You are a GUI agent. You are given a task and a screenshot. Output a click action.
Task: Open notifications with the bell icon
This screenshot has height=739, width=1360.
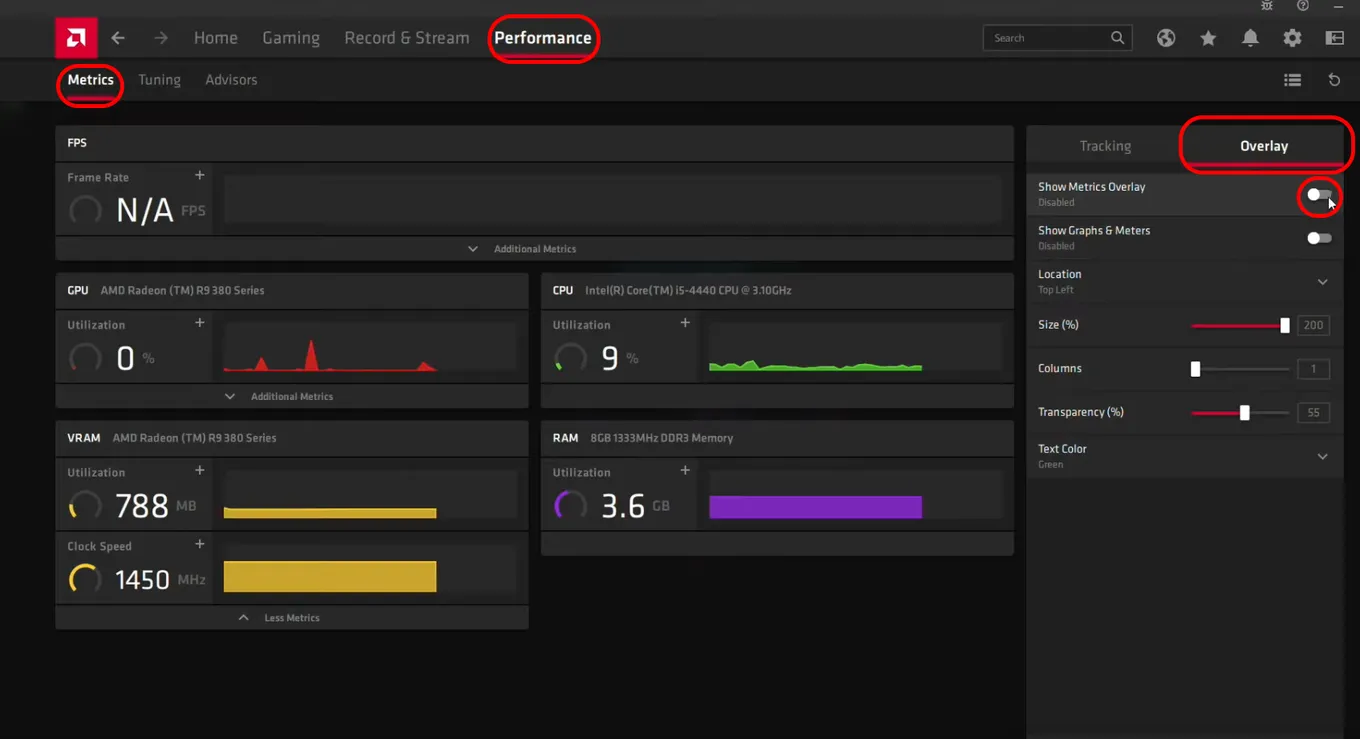click(1250, 38)
